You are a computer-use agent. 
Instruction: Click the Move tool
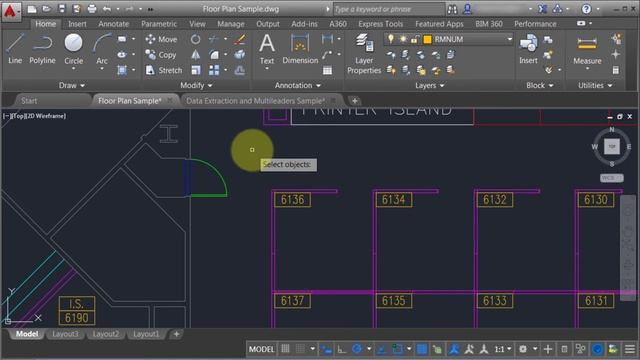click(162, 39)
